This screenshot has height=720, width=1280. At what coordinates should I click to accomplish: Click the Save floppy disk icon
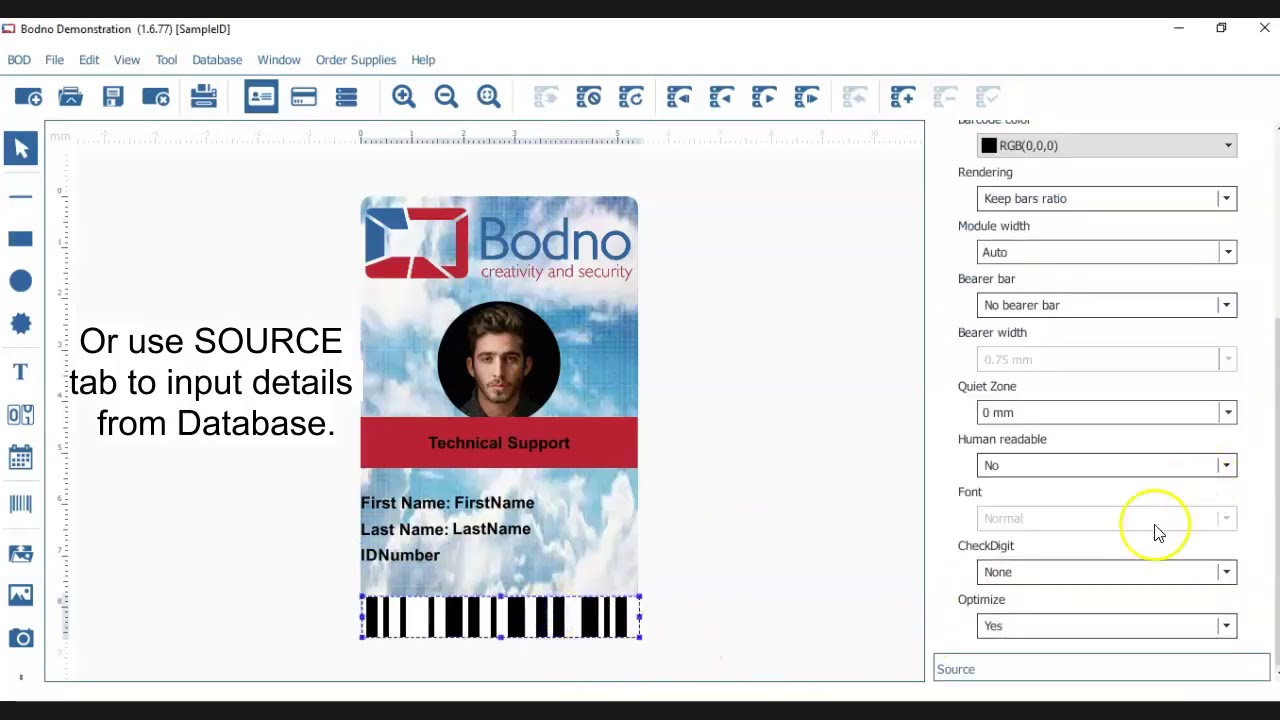tap(113, 97)
